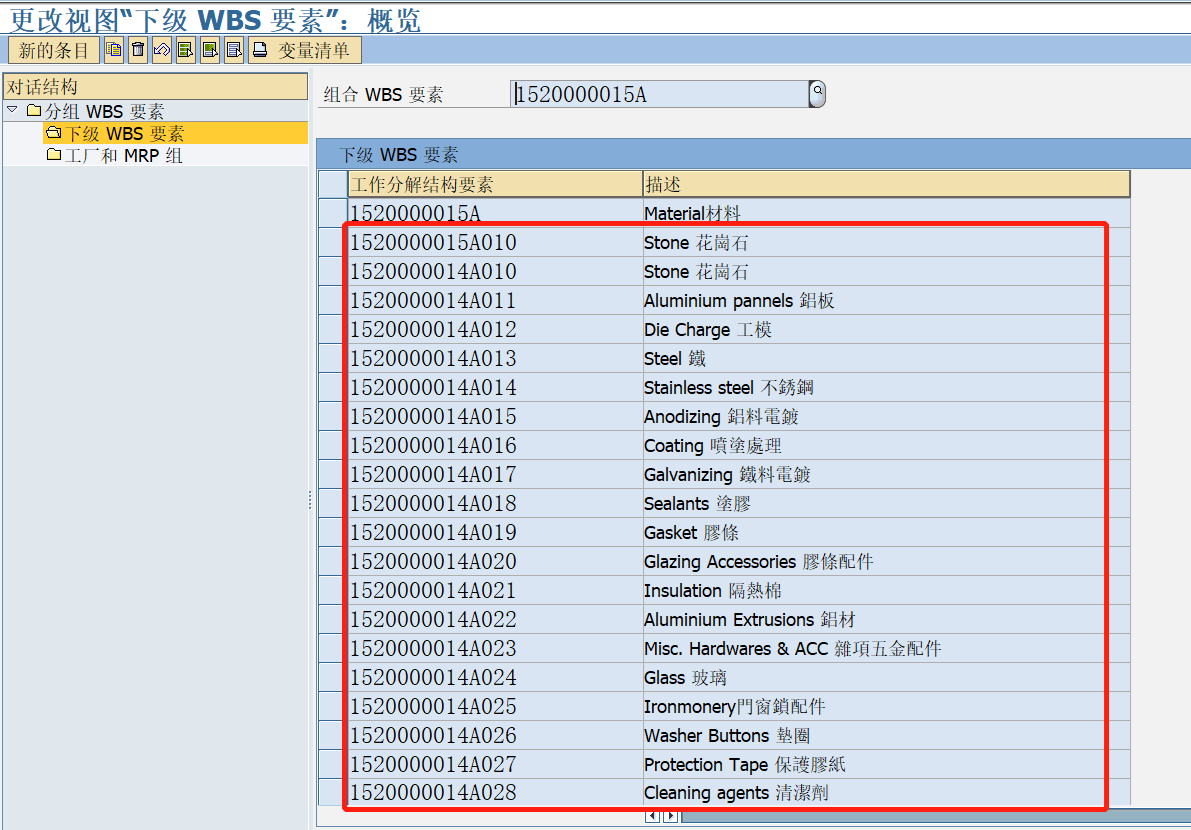Click the description Sealants 塗膠
The width and height of the screenshot is (1191, 830).
697,503
